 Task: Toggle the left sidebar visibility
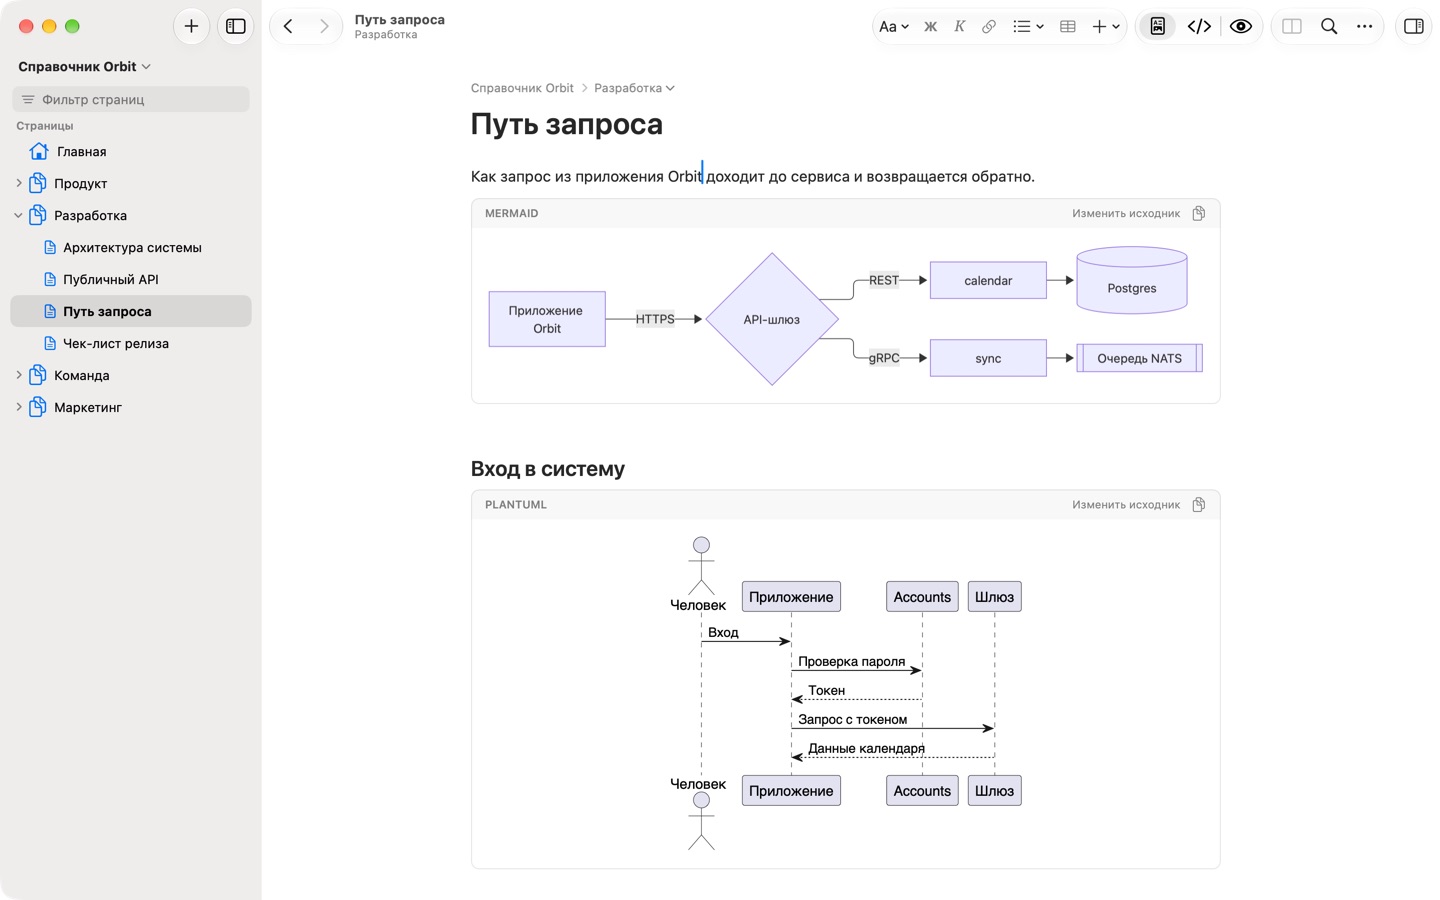pyautogui.click(x=236, y=26)
